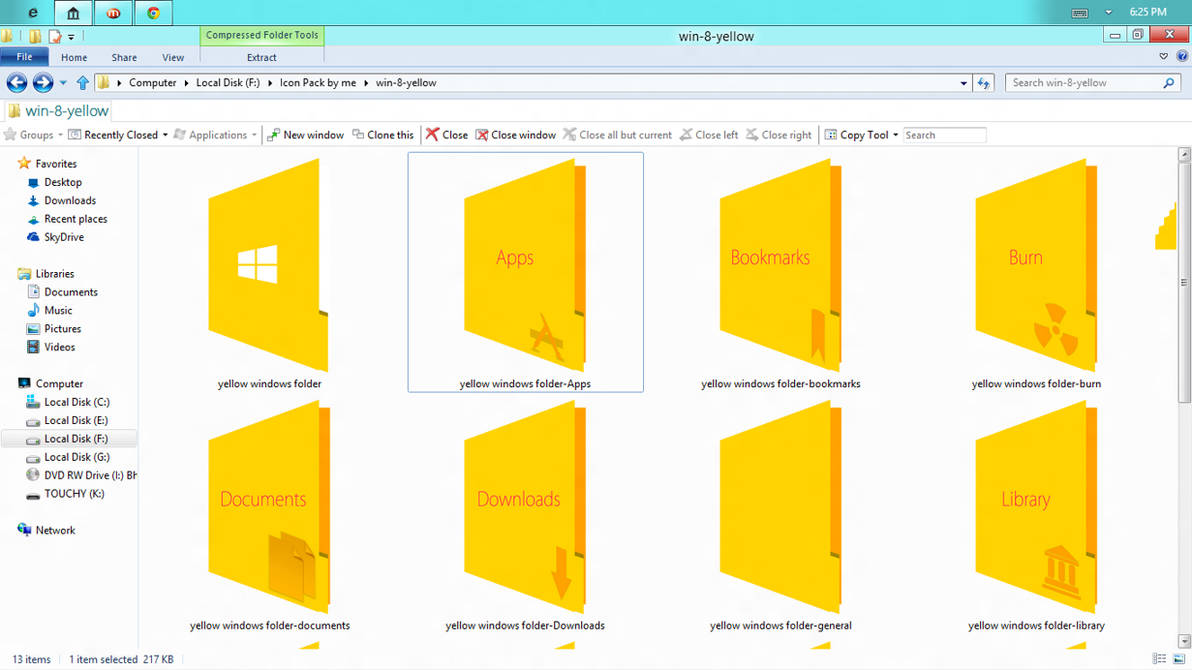The height and width of the screenshot is (670, 1192).
Task: Switch to the Share ribbon tab
Action: (x=123, y=57)
